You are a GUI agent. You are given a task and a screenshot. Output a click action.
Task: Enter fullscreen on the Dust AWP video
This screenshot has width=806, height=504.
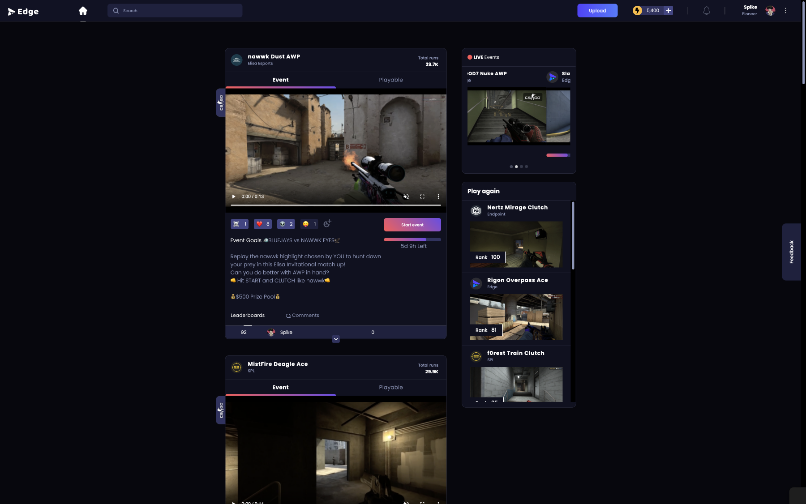(x=422, y=196)
